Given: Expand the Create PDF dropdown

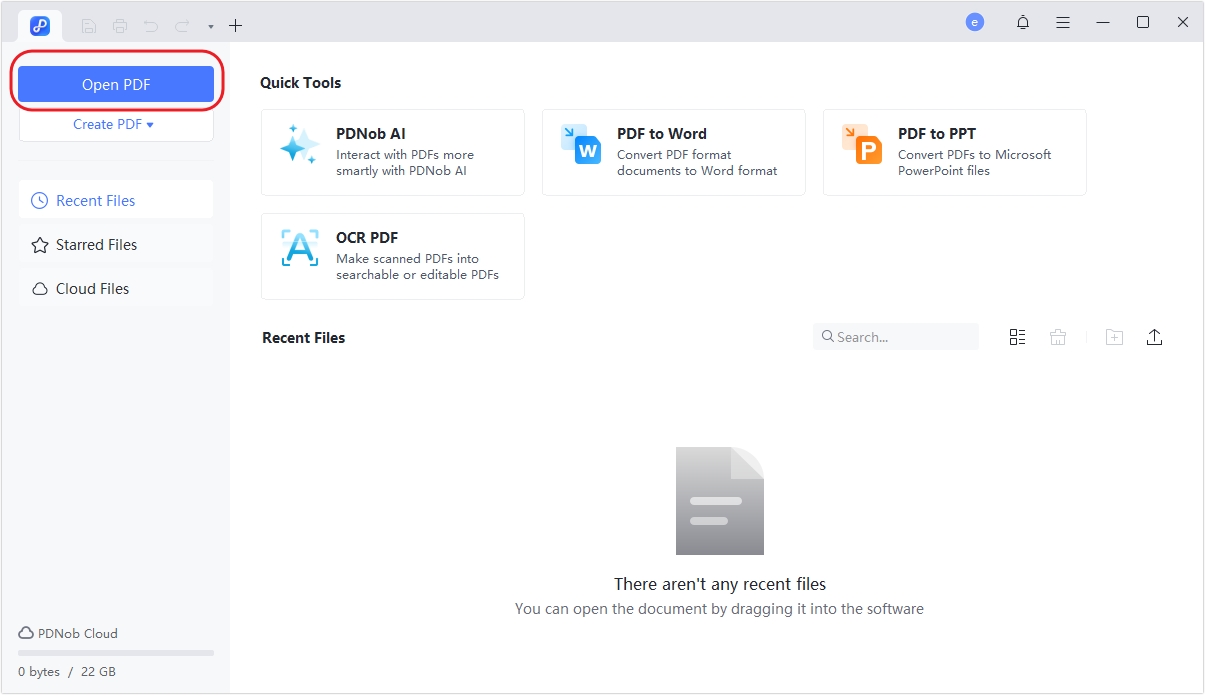Looking at the screenshot, I should coord(115,124).
